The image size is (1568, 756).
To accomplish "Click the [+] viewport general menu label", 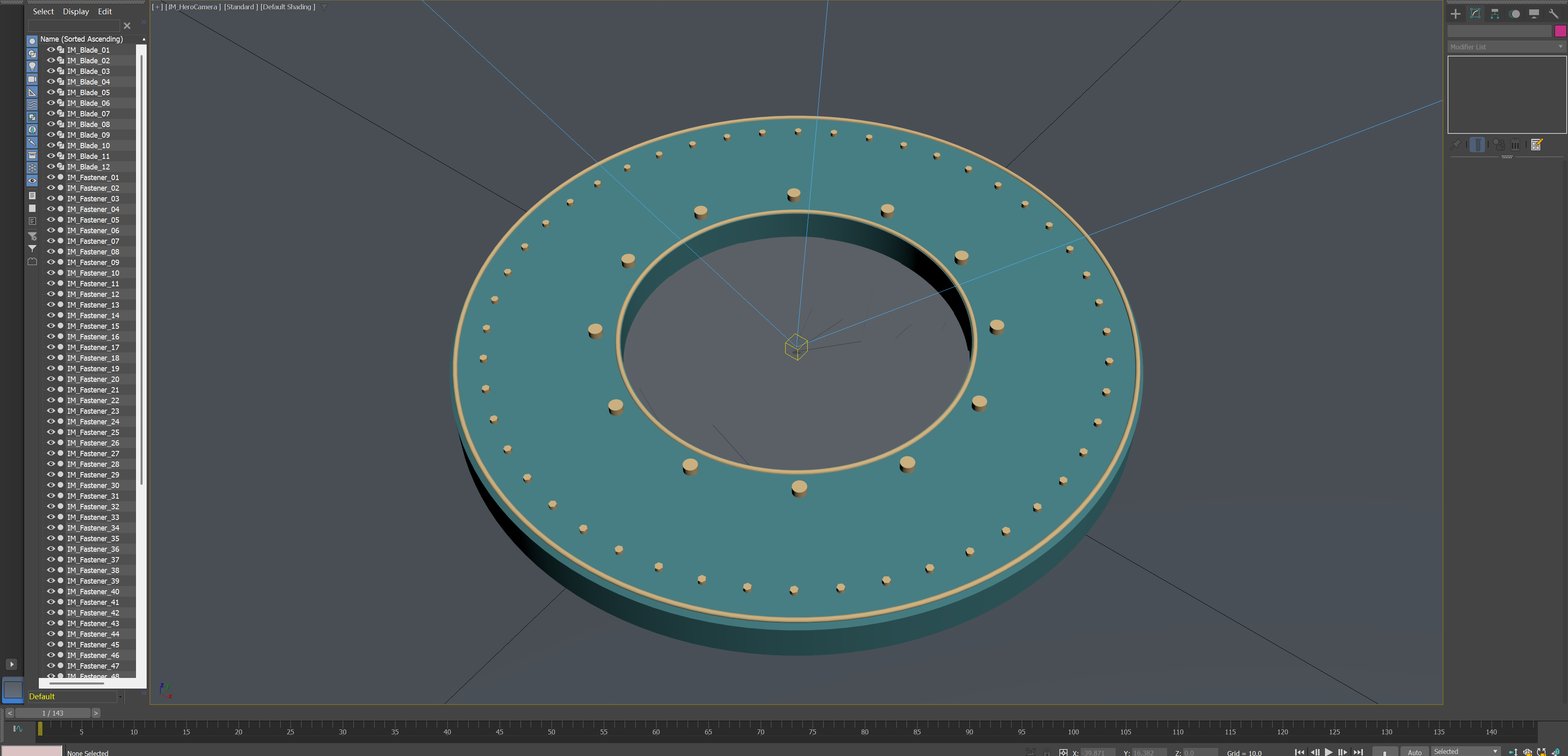I will coord(157,7).
